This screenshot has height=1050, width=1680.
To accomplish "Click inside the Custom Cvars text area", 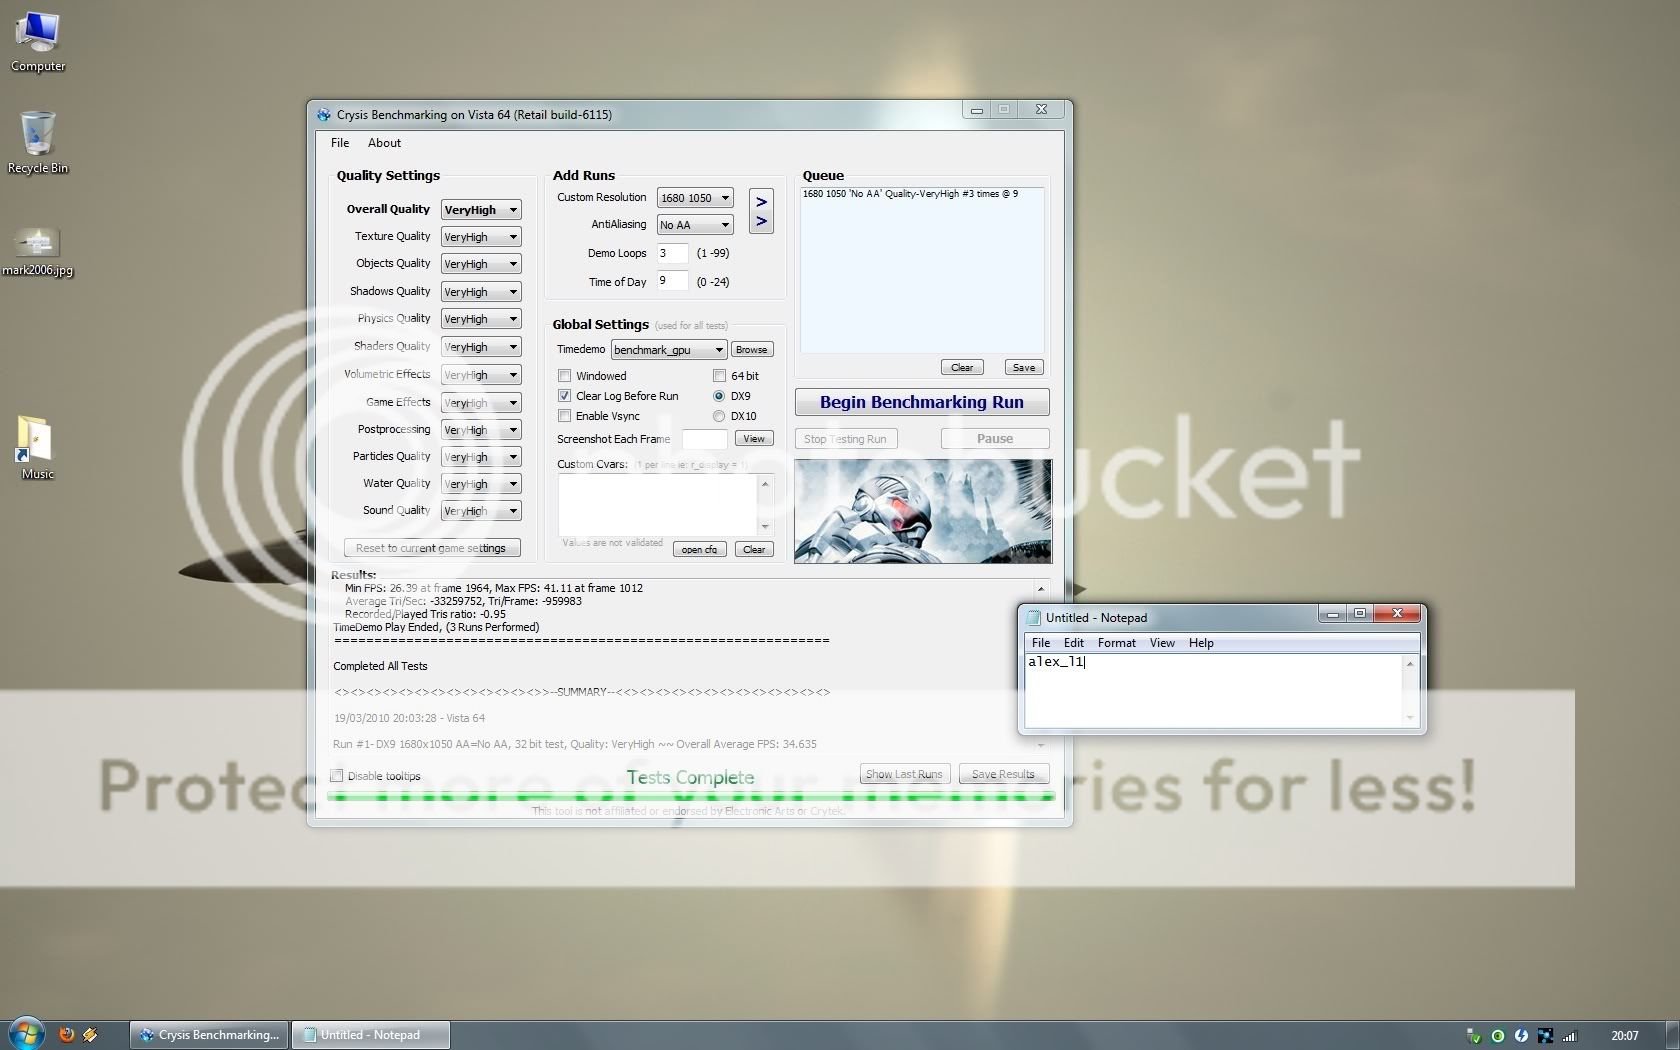I will tap(657, 505).
